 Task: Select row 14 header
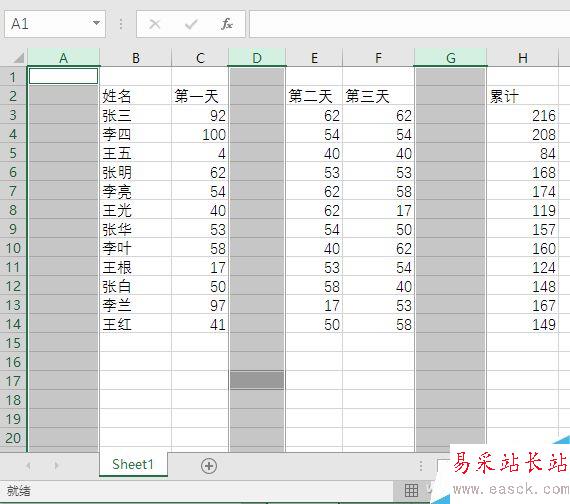tap(13, 324)
